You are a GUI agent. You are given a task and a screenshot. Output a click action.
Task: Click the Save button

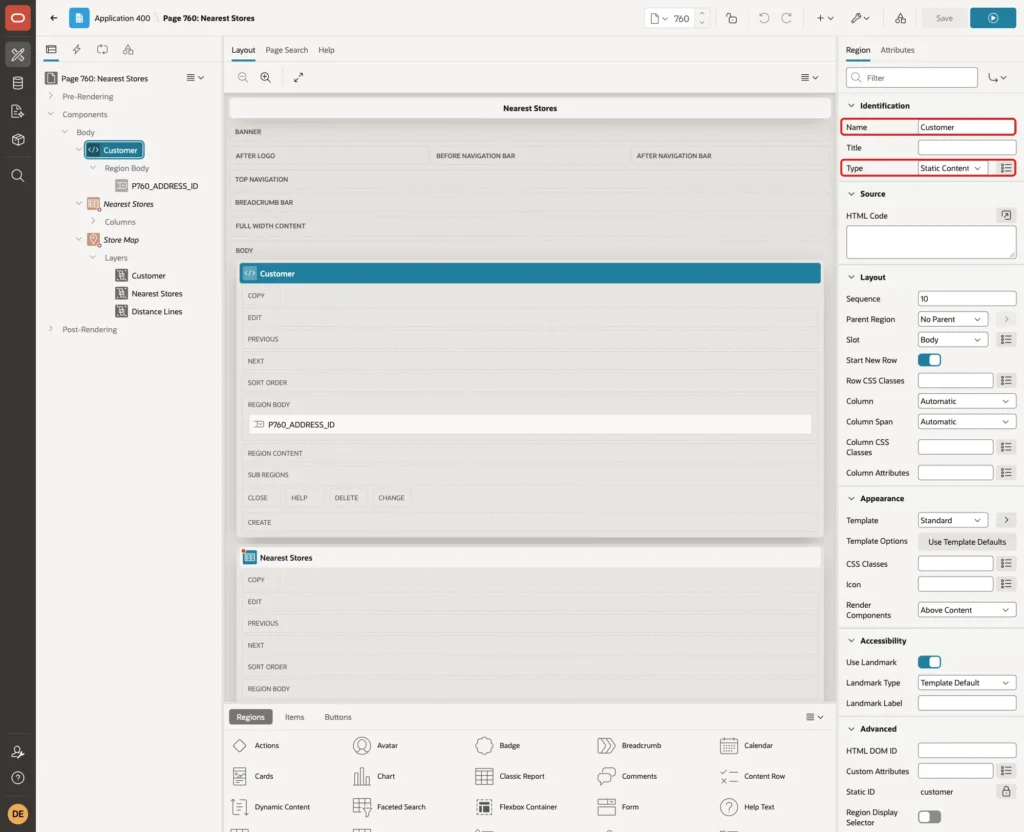tap(944, 18)
